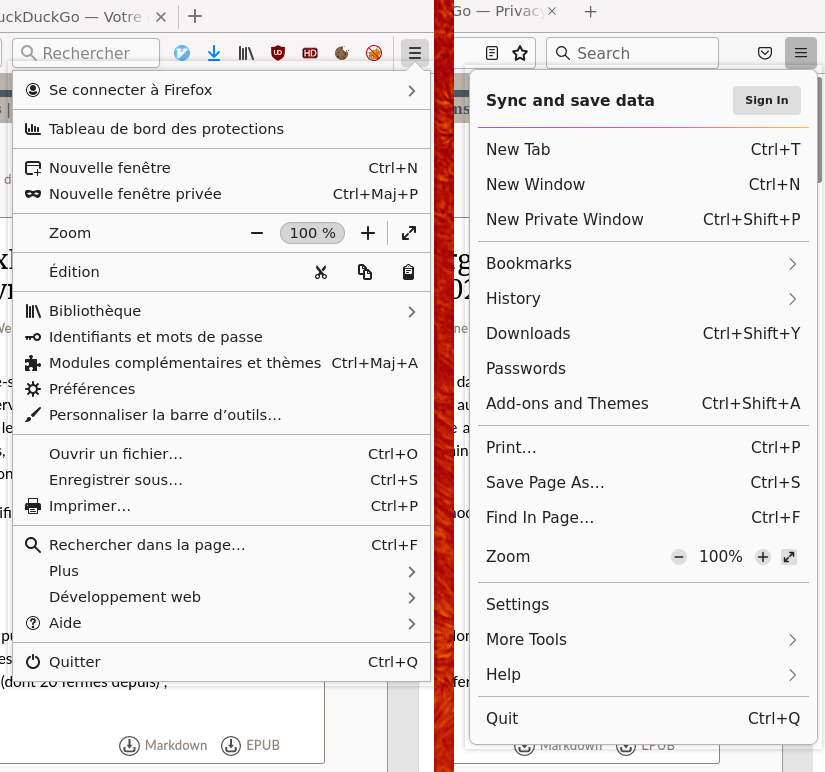Choose Enregistrer sous
The width and height of the screenshot is (825, 772).
(222, 480)
